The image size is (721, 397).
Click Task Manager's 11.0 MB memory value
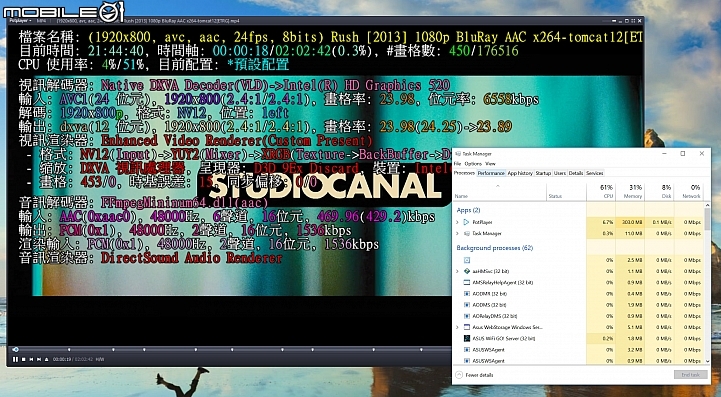[634, 234]
